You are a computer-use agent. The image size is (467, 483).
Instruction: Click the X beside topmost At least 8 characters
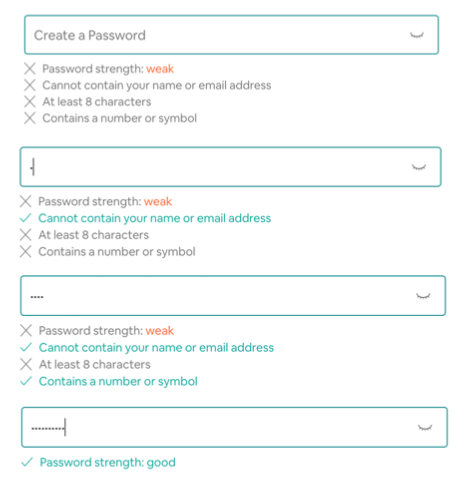30,101
